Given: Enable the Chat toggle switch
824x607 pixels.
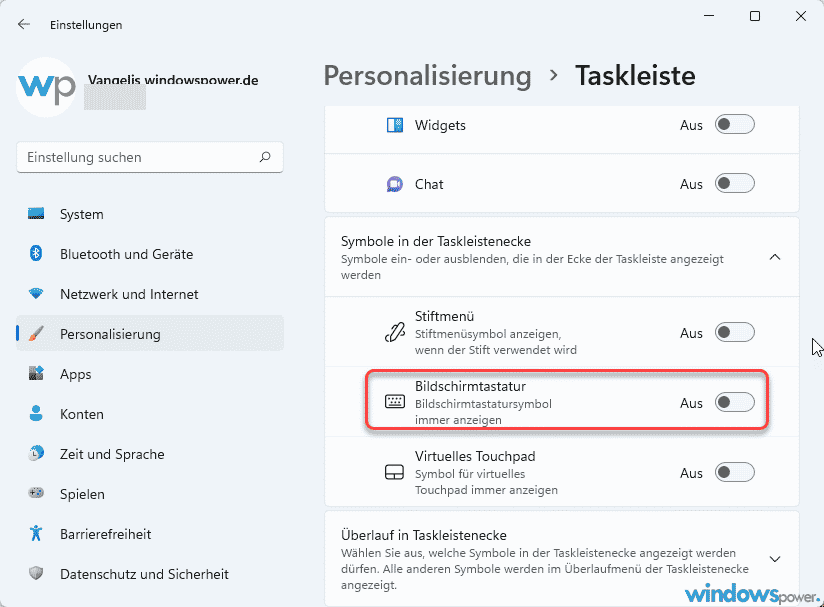Looking at the screenshot, I should [734, 184].
